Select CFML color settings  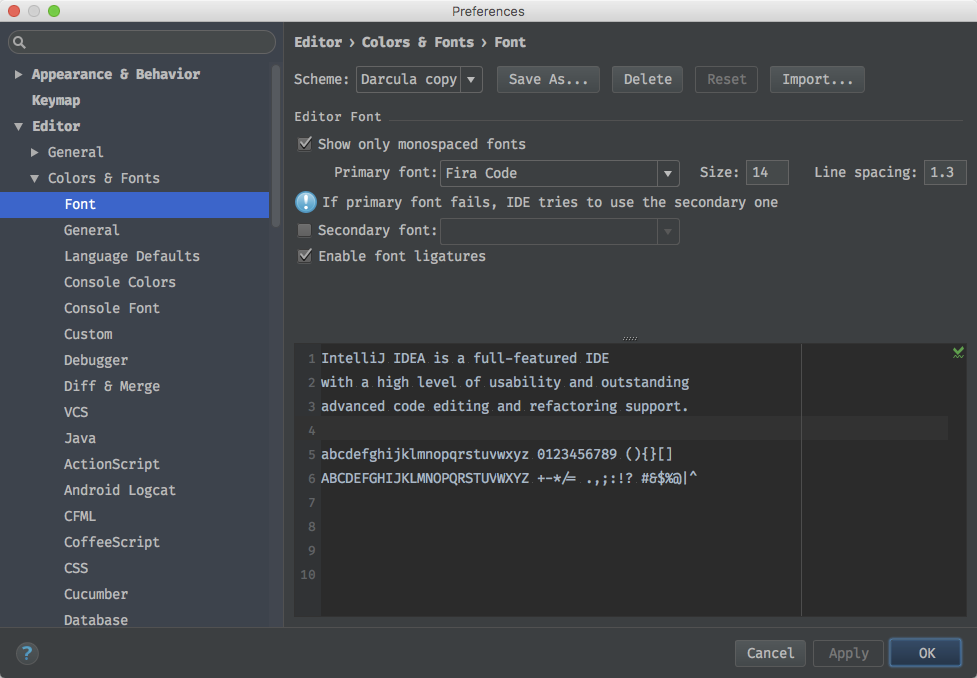click(80, 516)
